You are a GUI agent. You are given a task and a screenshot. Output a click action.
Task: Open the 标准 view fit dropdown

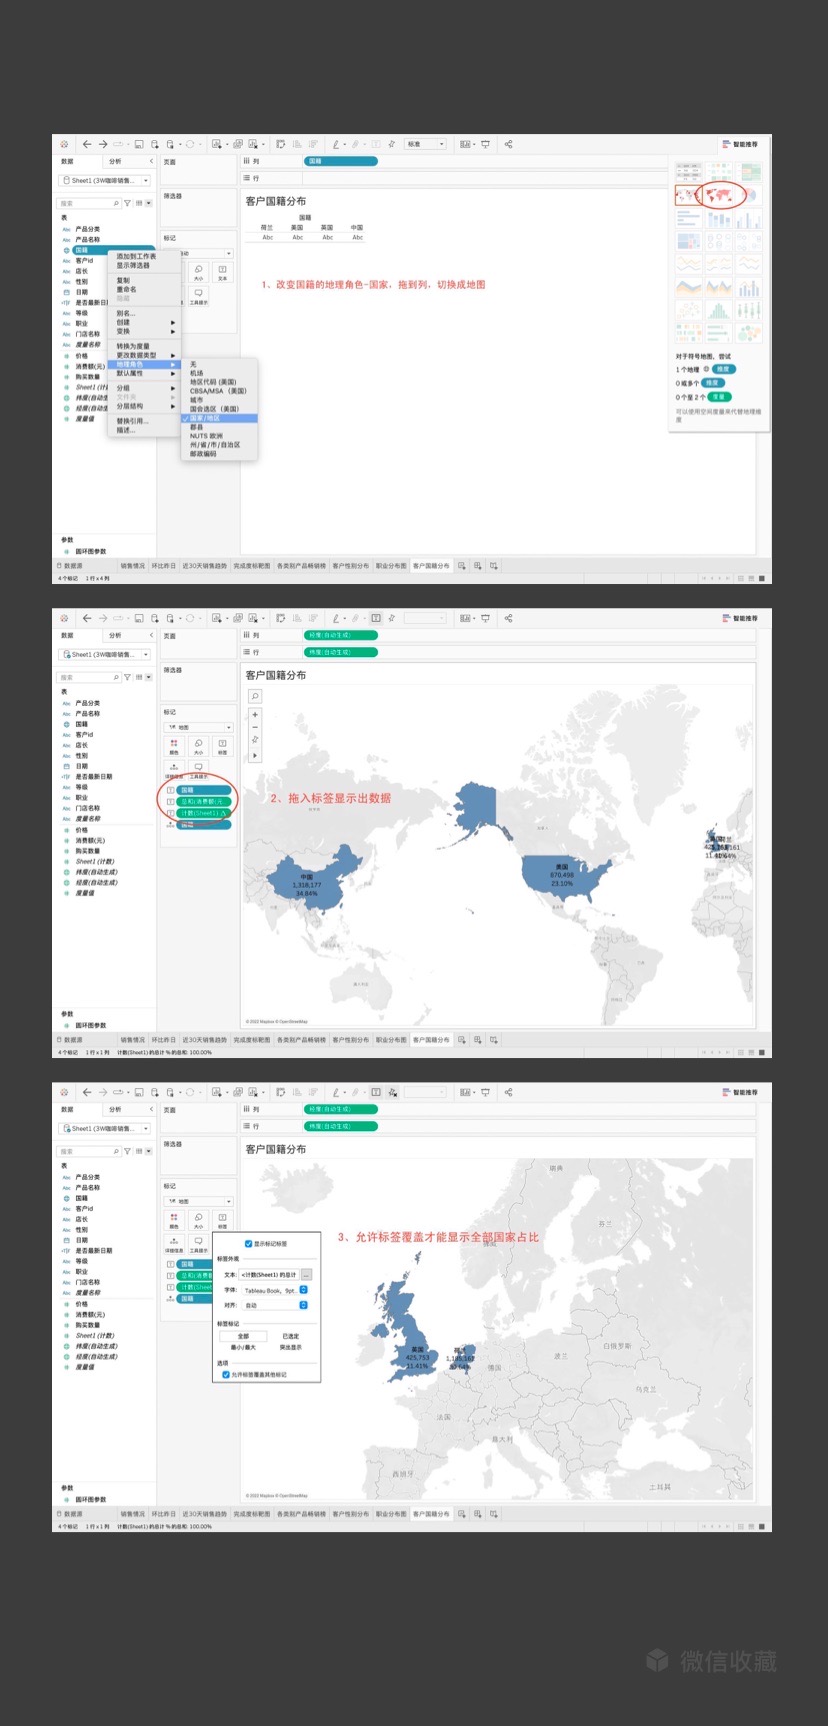(x=425, y=144)
